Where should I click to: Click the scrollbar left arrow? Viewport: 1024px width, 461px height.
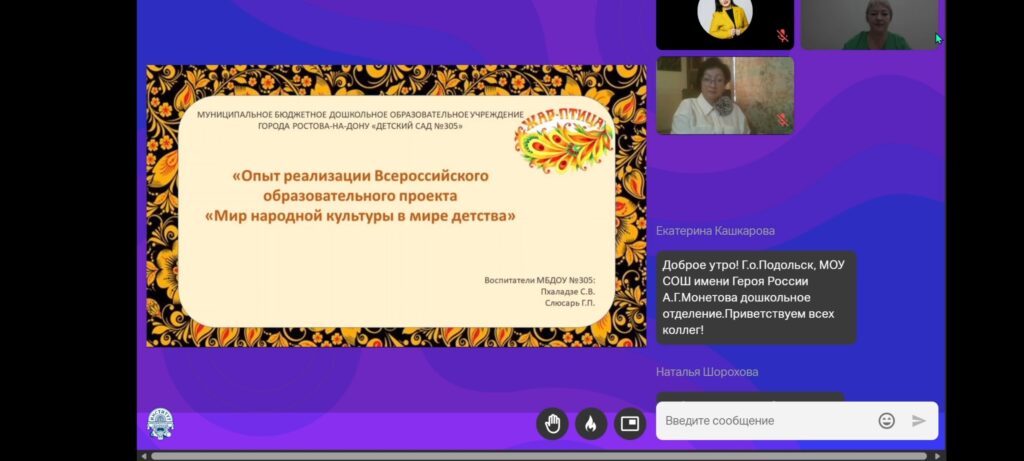[x=143, y=456]
